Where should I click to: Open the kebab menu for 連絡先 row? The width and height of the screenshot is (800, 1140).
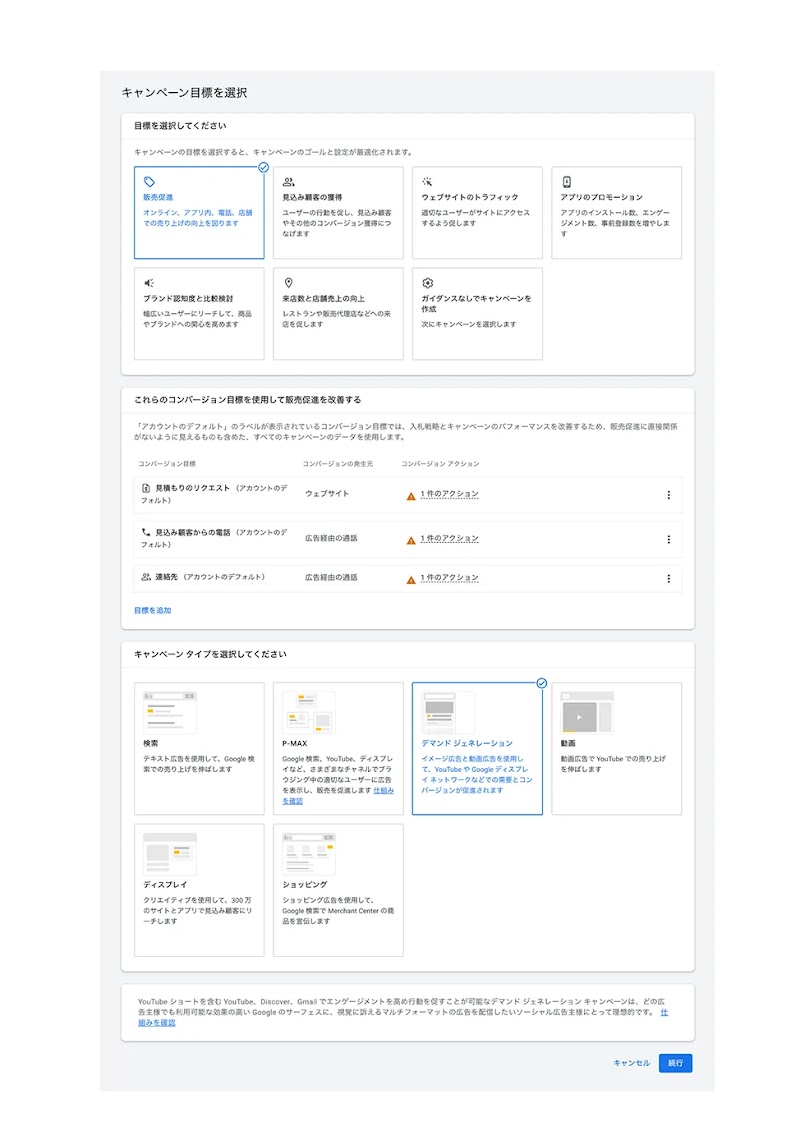coord(668,577)
